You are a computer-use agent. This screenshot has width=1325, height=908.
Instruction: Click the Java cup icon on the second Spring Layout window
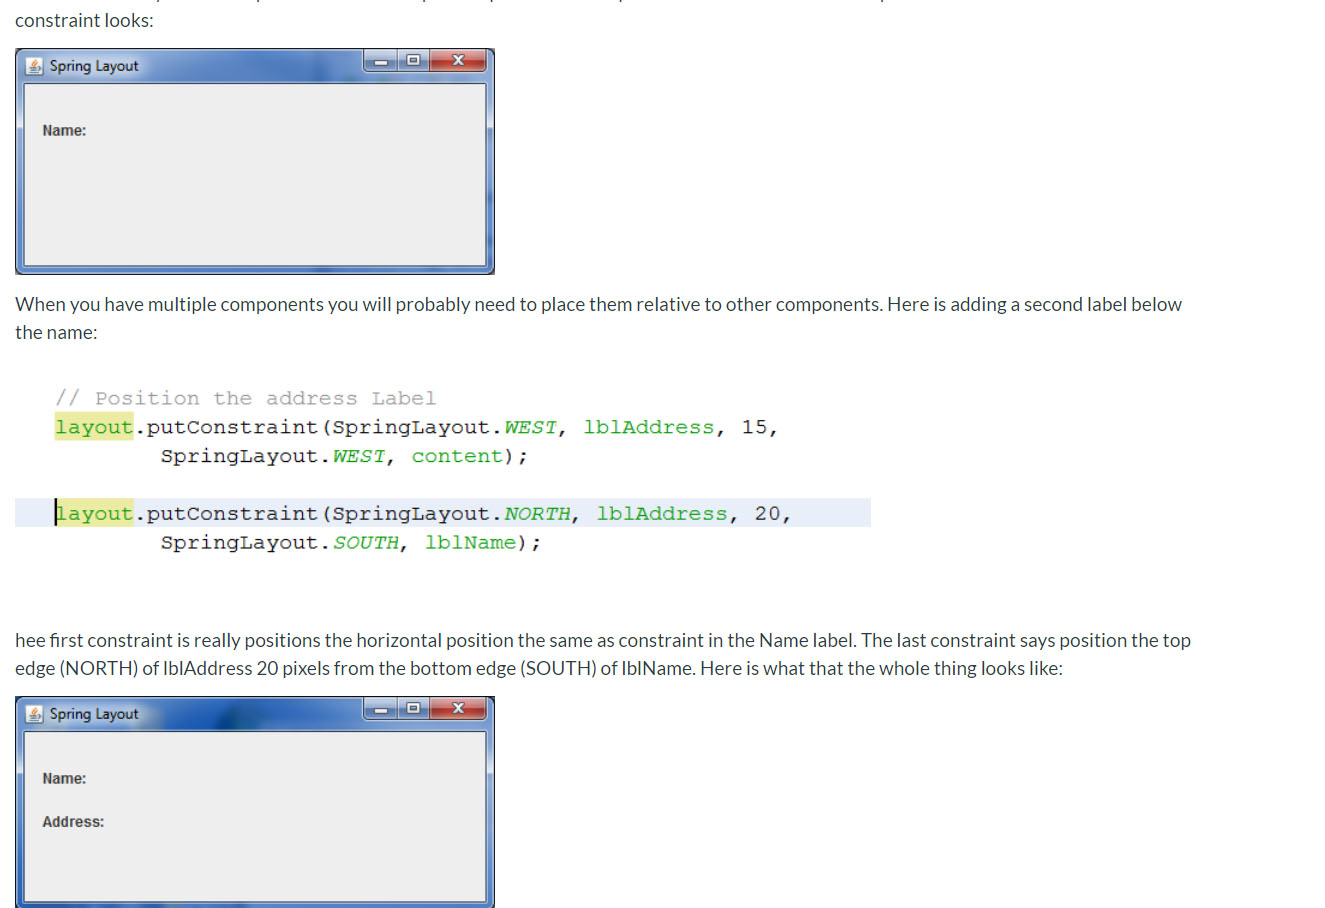[33, 714]
